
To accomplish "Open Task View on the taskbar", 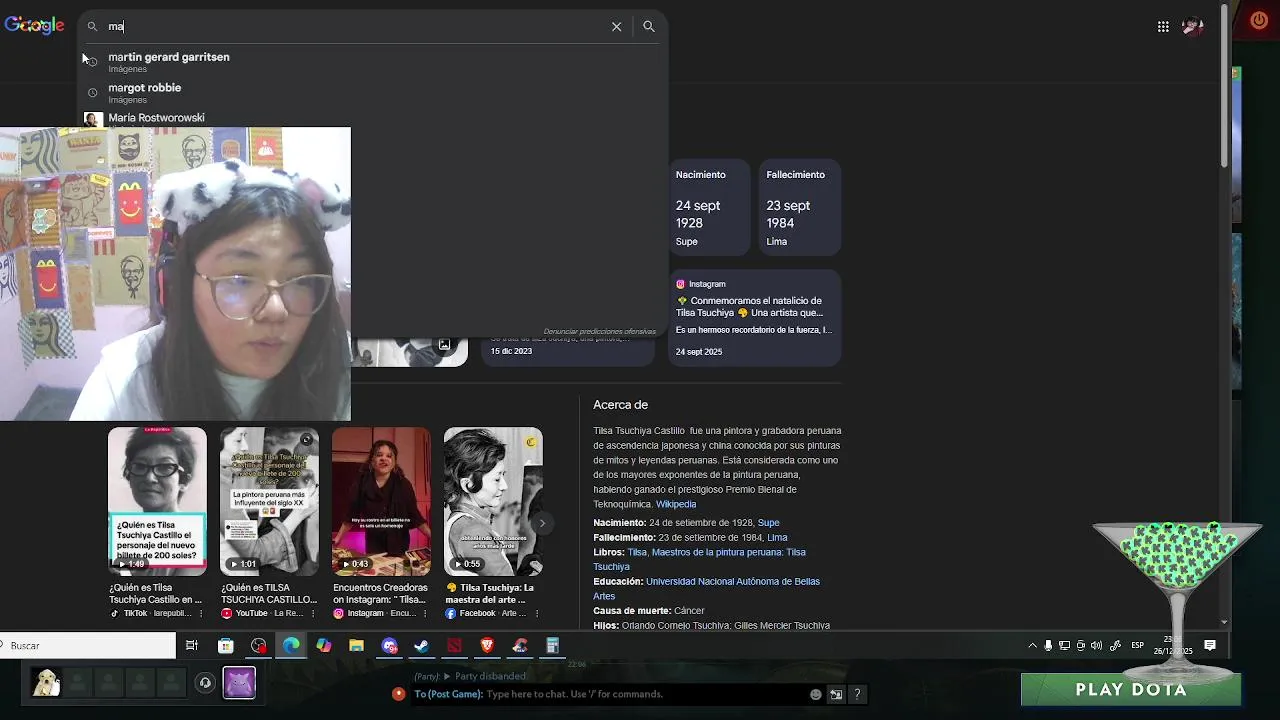I will tap(192, 646).
